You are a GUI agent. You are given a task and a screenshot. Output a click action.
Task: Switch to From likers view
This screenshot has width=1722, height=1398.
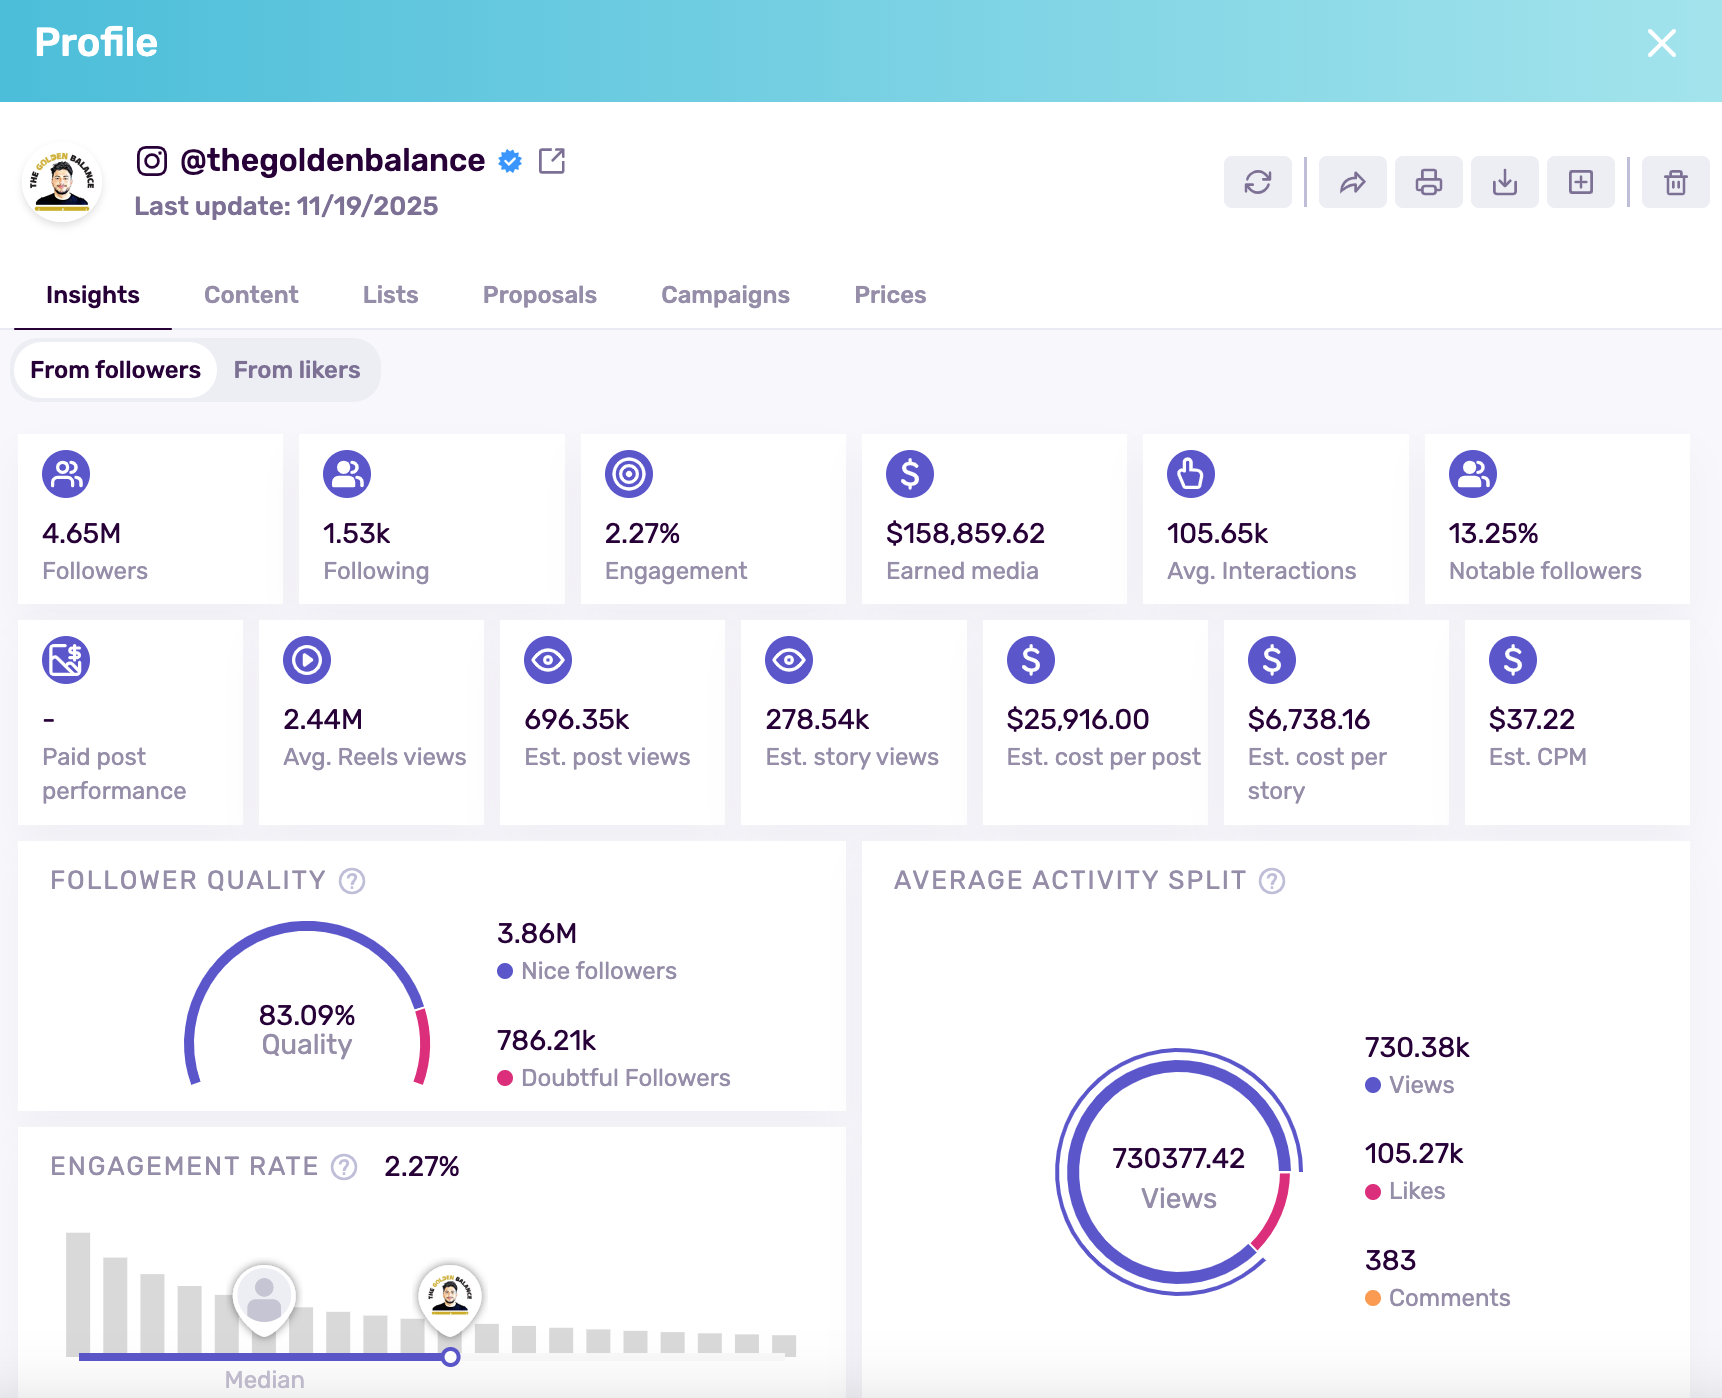[297, 370]
